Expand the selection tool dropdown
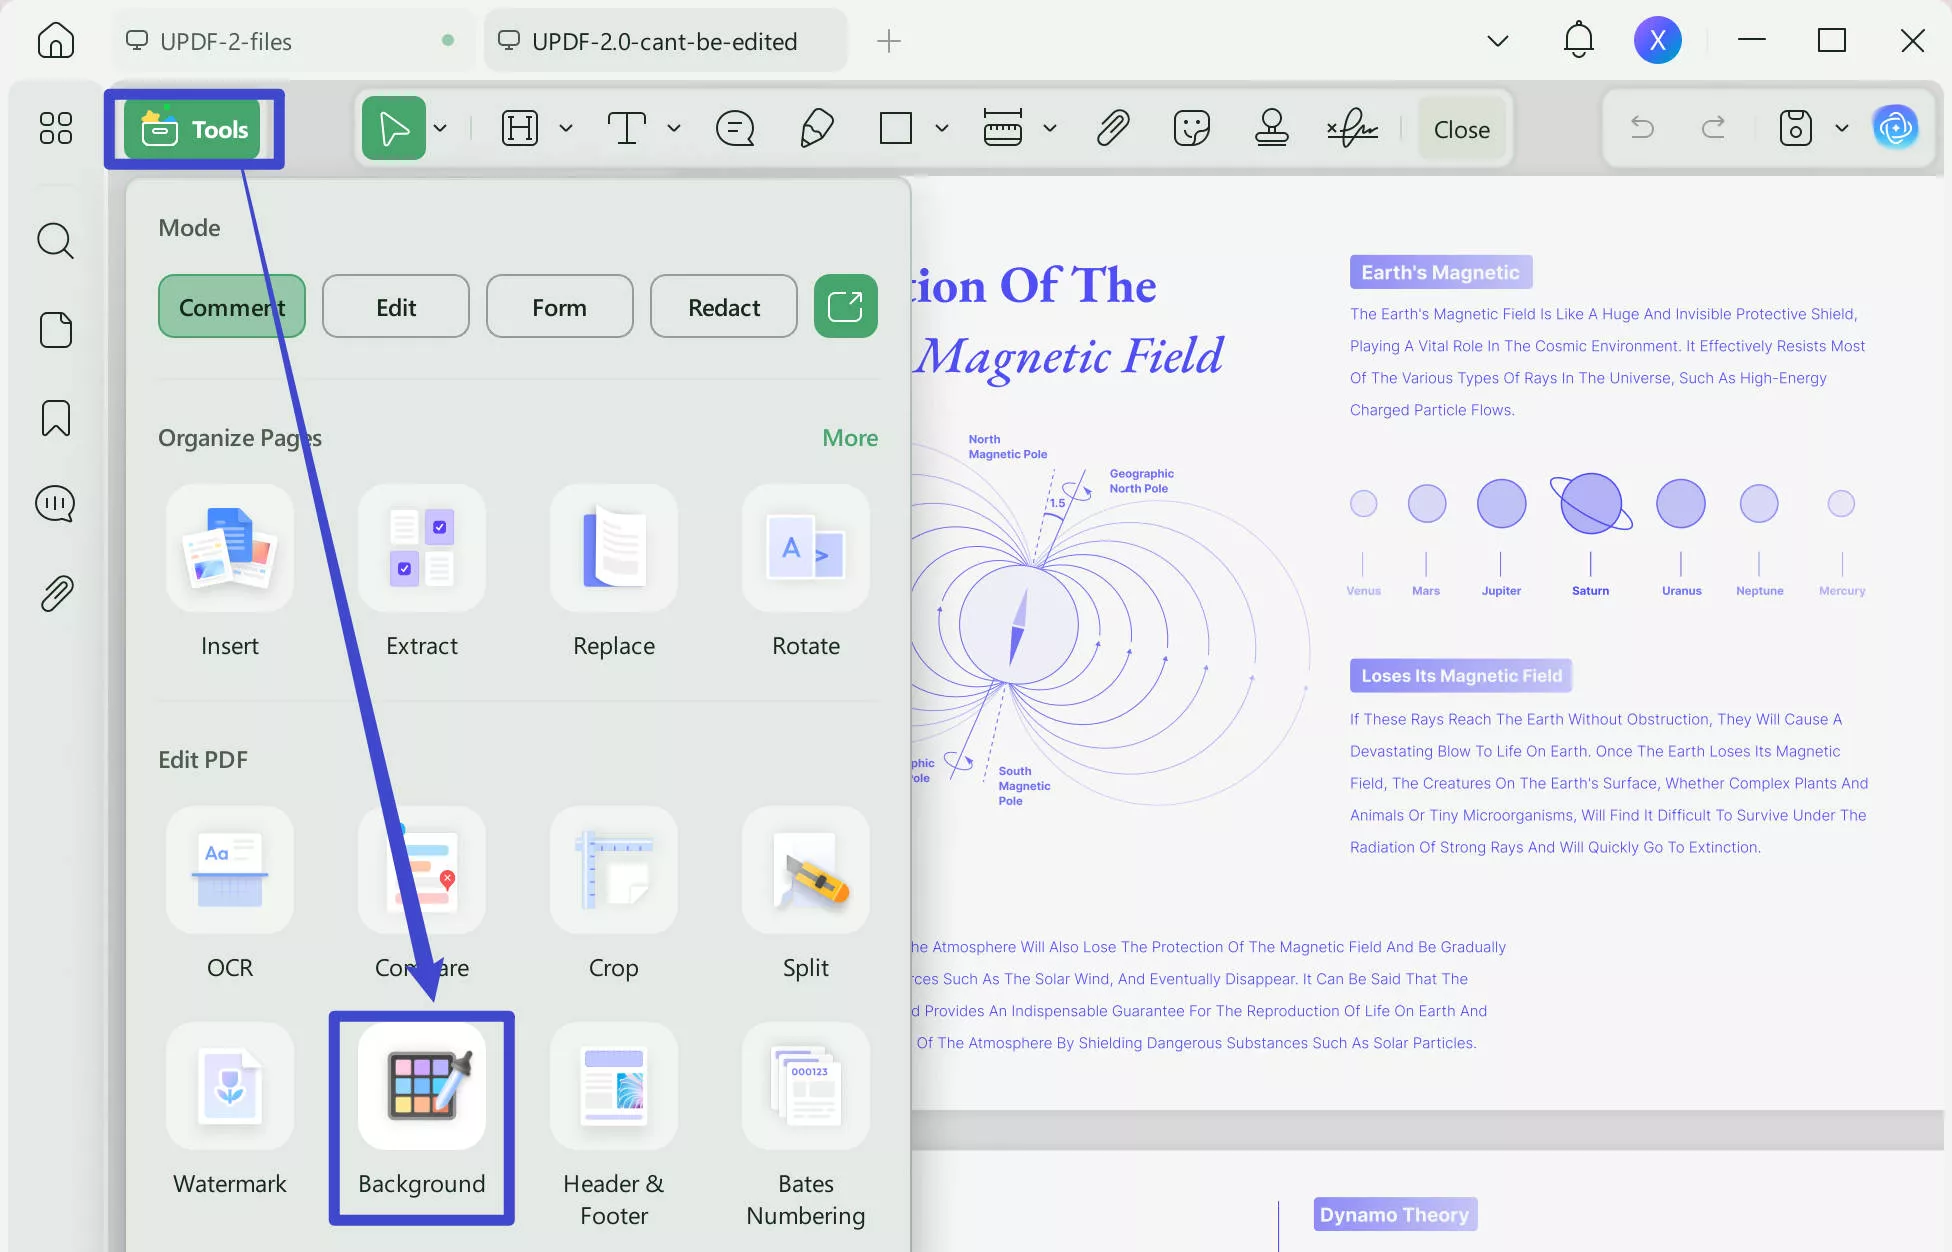 [x=440, y=128]
